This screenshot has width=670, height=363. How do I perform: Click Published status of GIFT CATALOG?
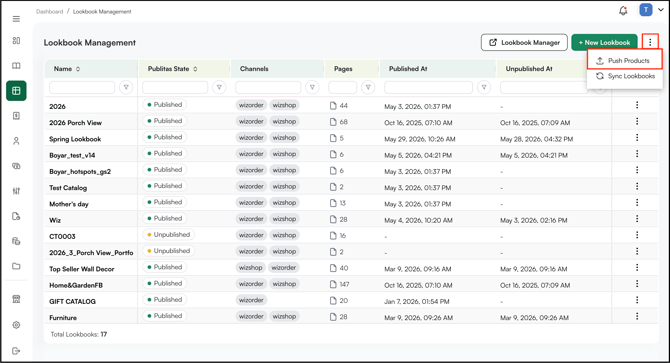pyautogui.click(x=165, y=299)
